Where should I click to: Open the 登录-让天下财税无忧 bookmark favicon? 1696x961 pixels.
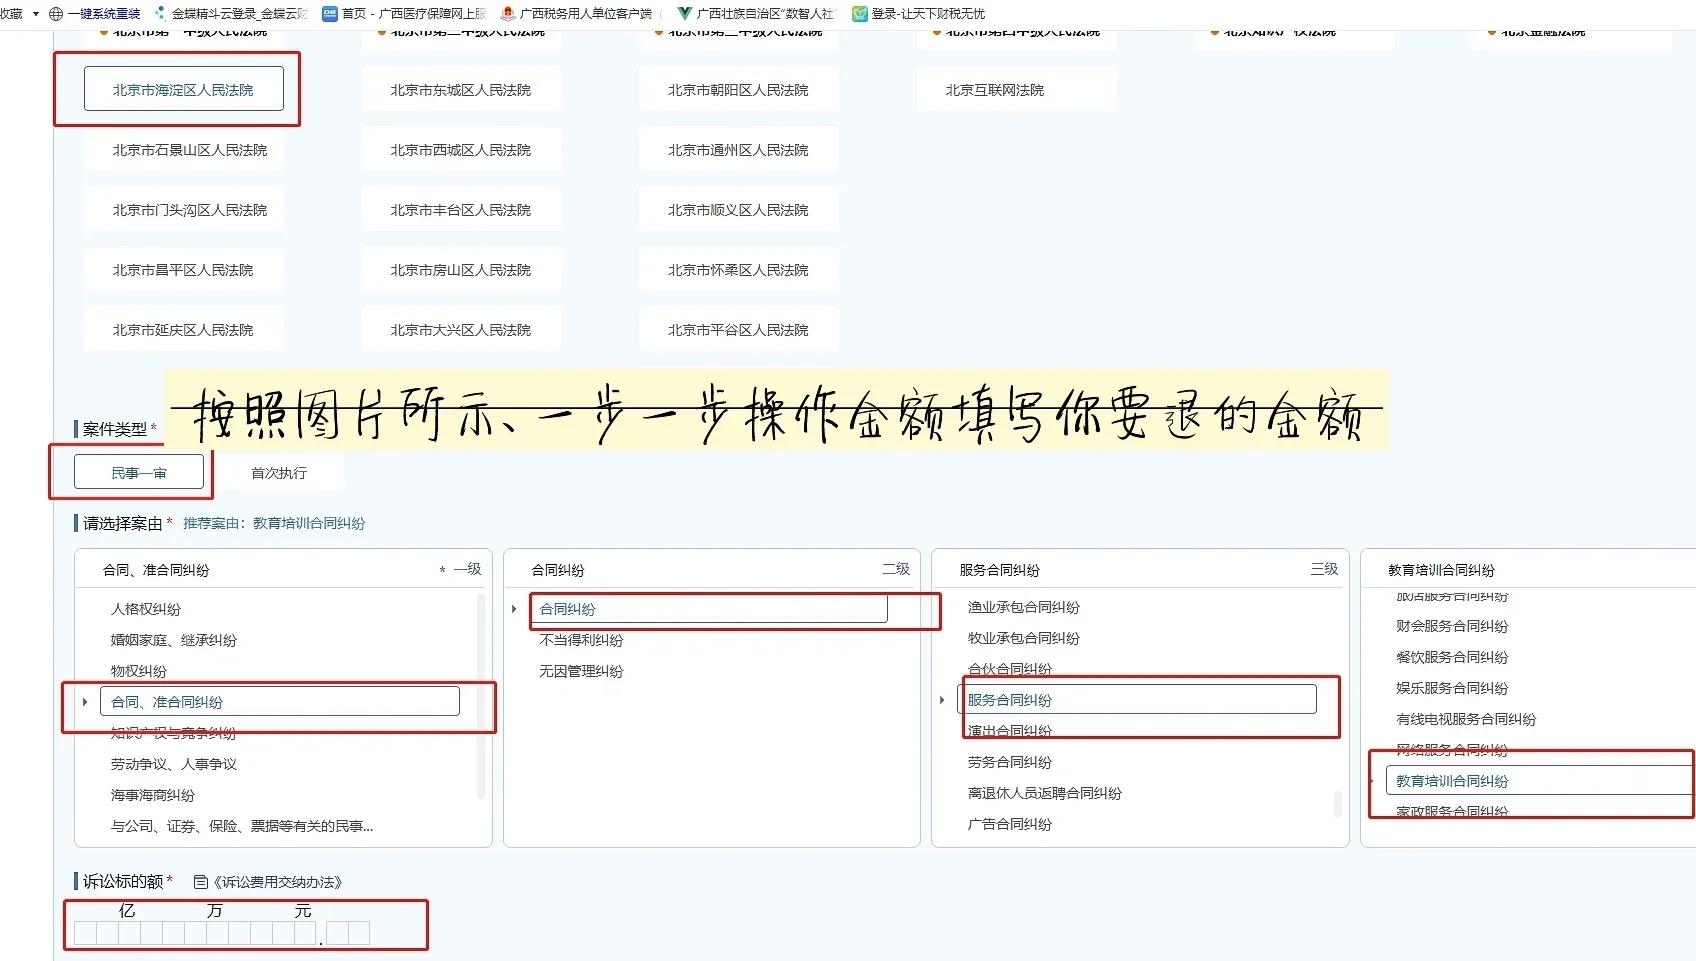click(859, 14)
